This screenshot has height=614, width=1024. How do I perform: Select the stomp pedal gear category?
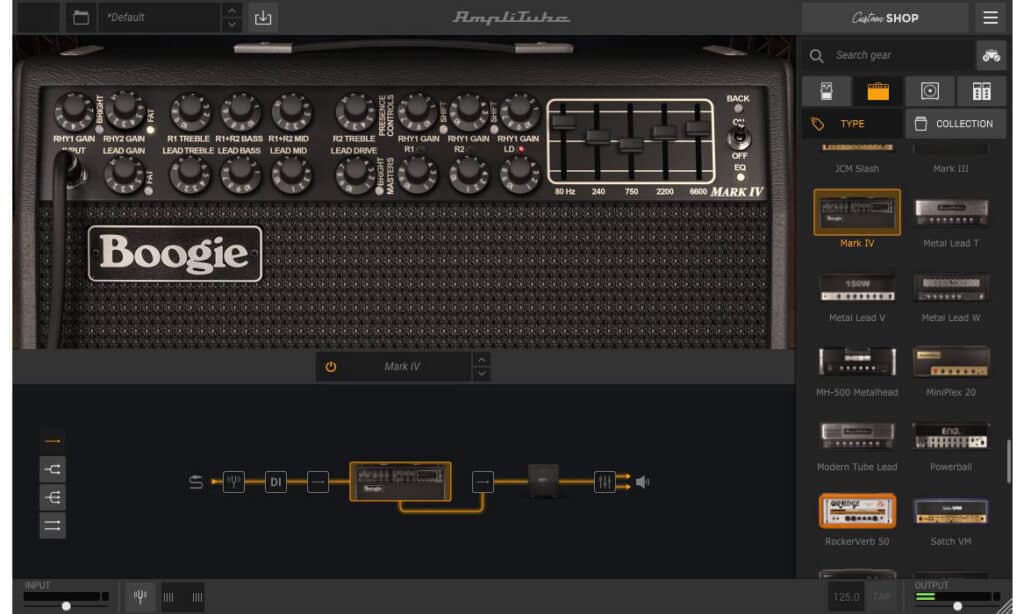coord(826,91)
